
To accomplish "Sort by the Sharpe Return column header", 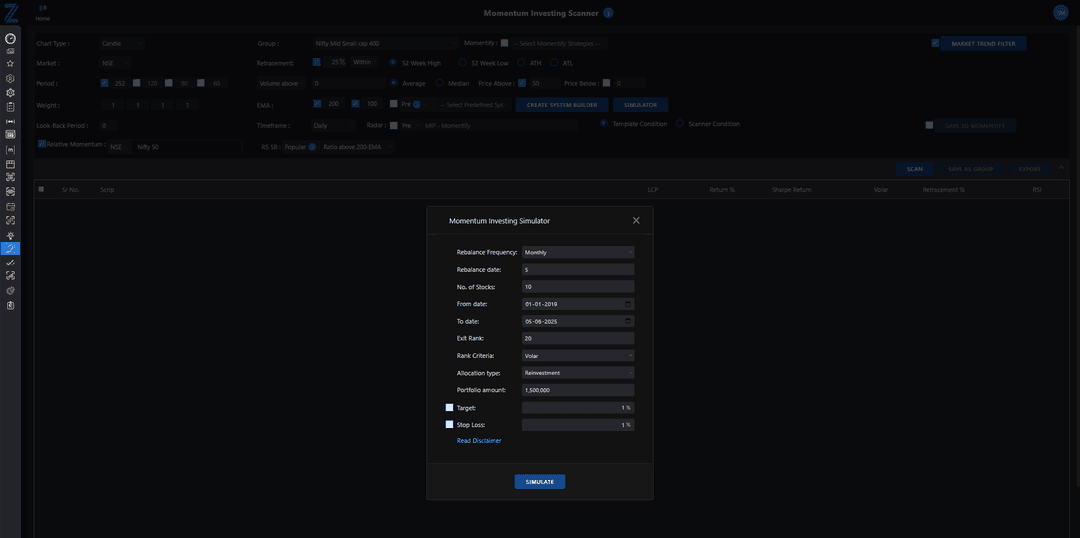I will click(791, 189).
